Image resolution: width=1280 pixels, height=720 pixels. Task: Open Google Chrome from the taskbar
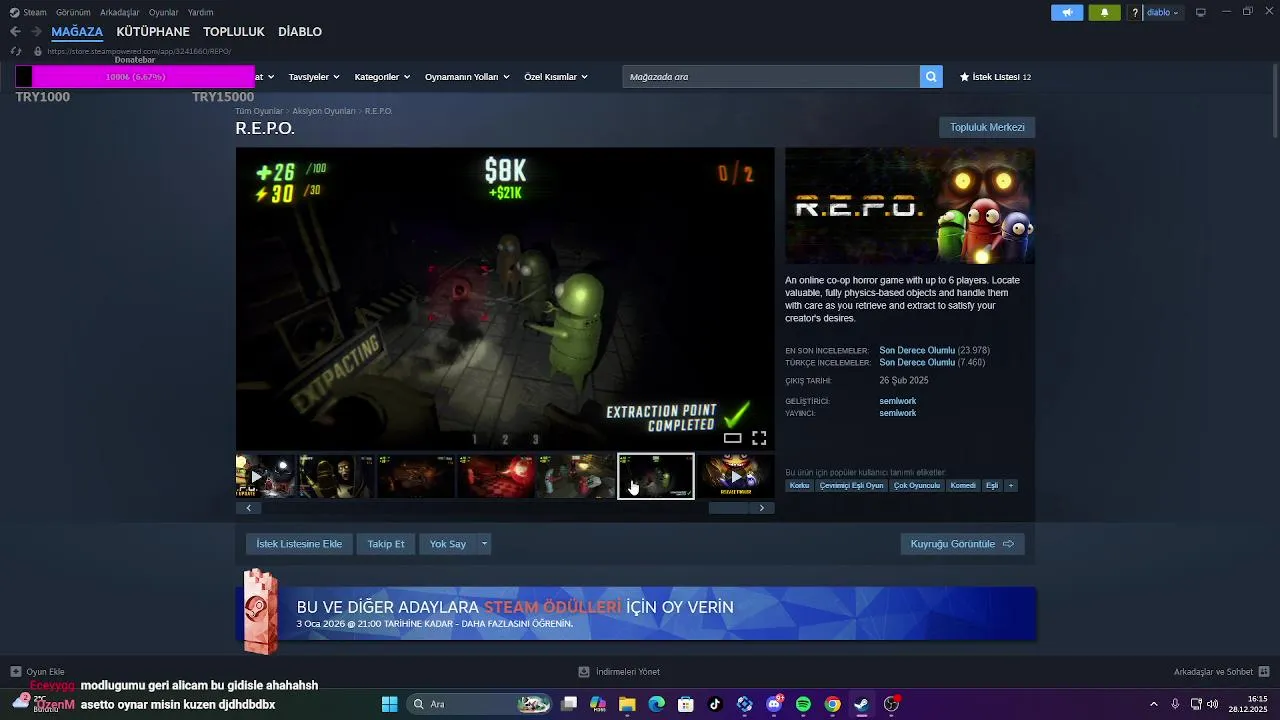tap(832, 704)
